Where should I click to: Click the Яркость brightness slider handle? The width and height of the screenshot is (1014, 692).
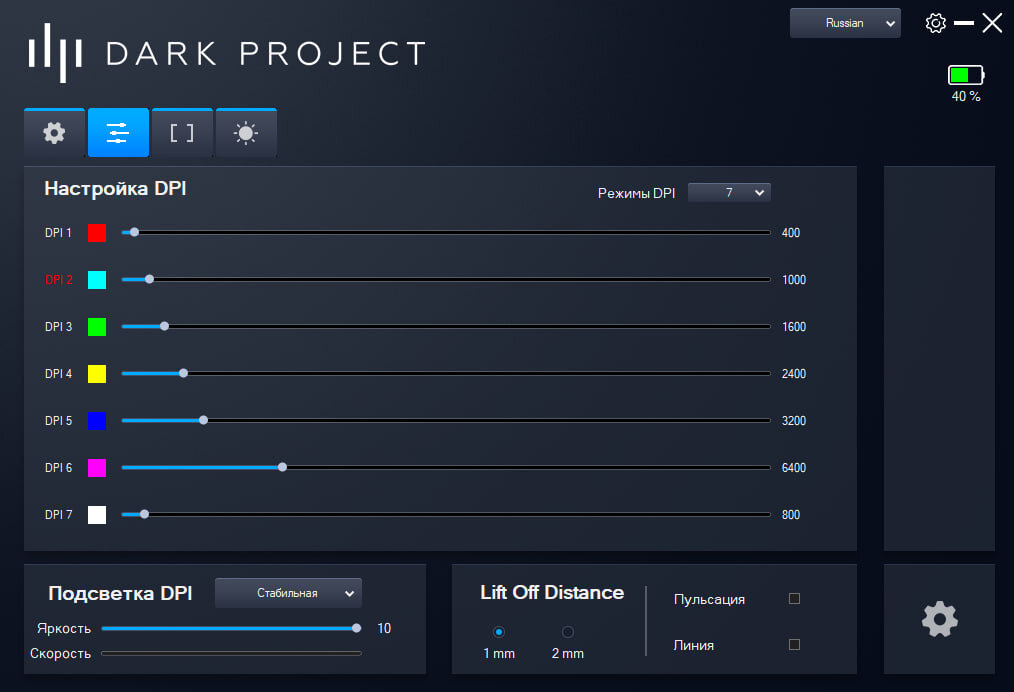point(356,628)
